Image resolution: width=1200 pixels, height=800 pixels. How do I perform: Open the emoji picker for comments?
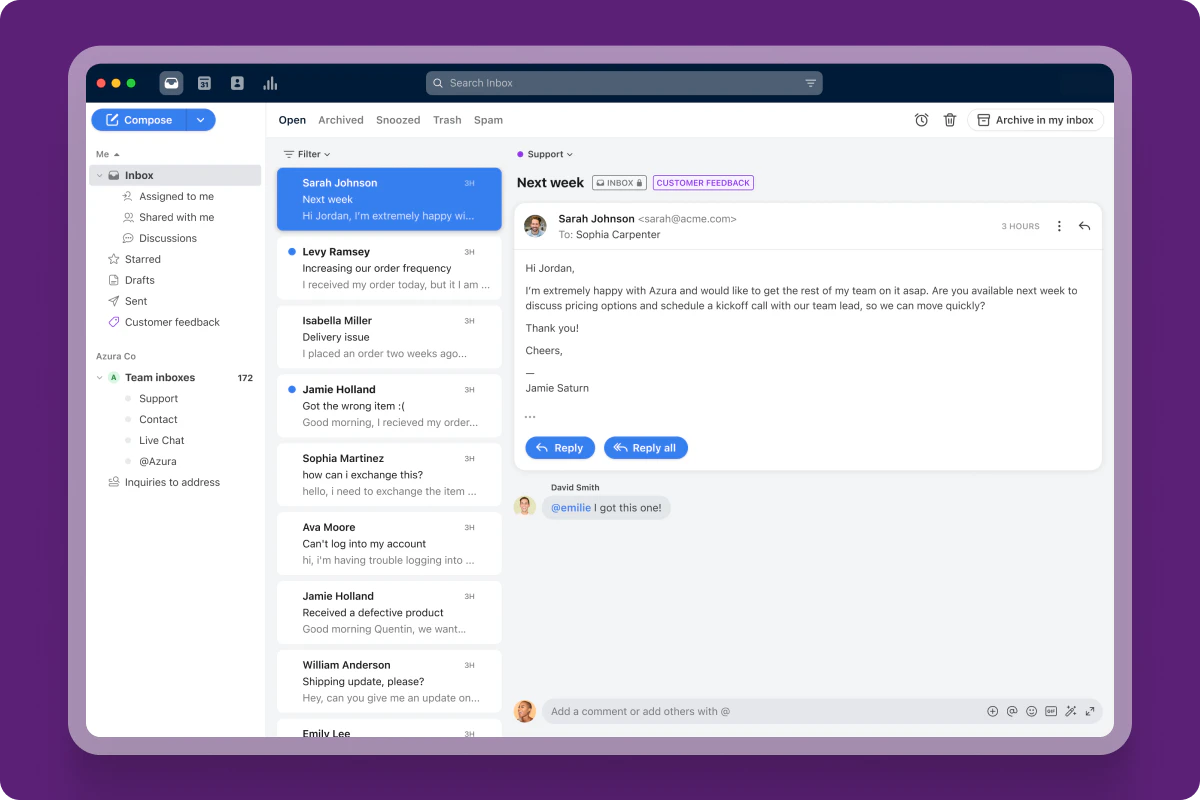[x=1031, y=711]
